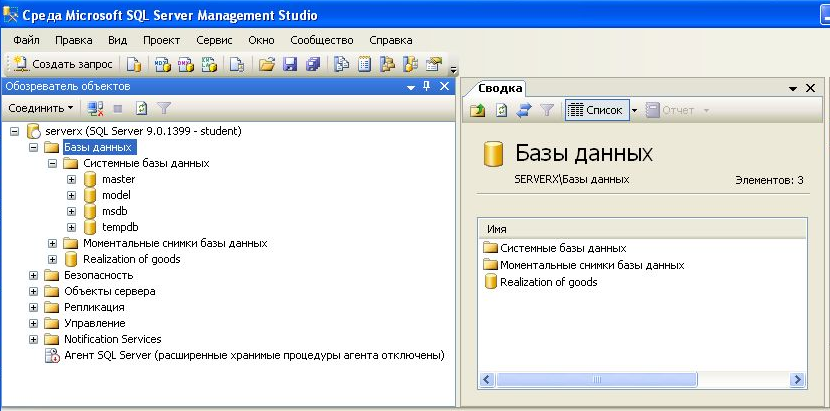Show the Registered Servers window icon
This screenshot has height=411, width=830.
tap(341, 65)
